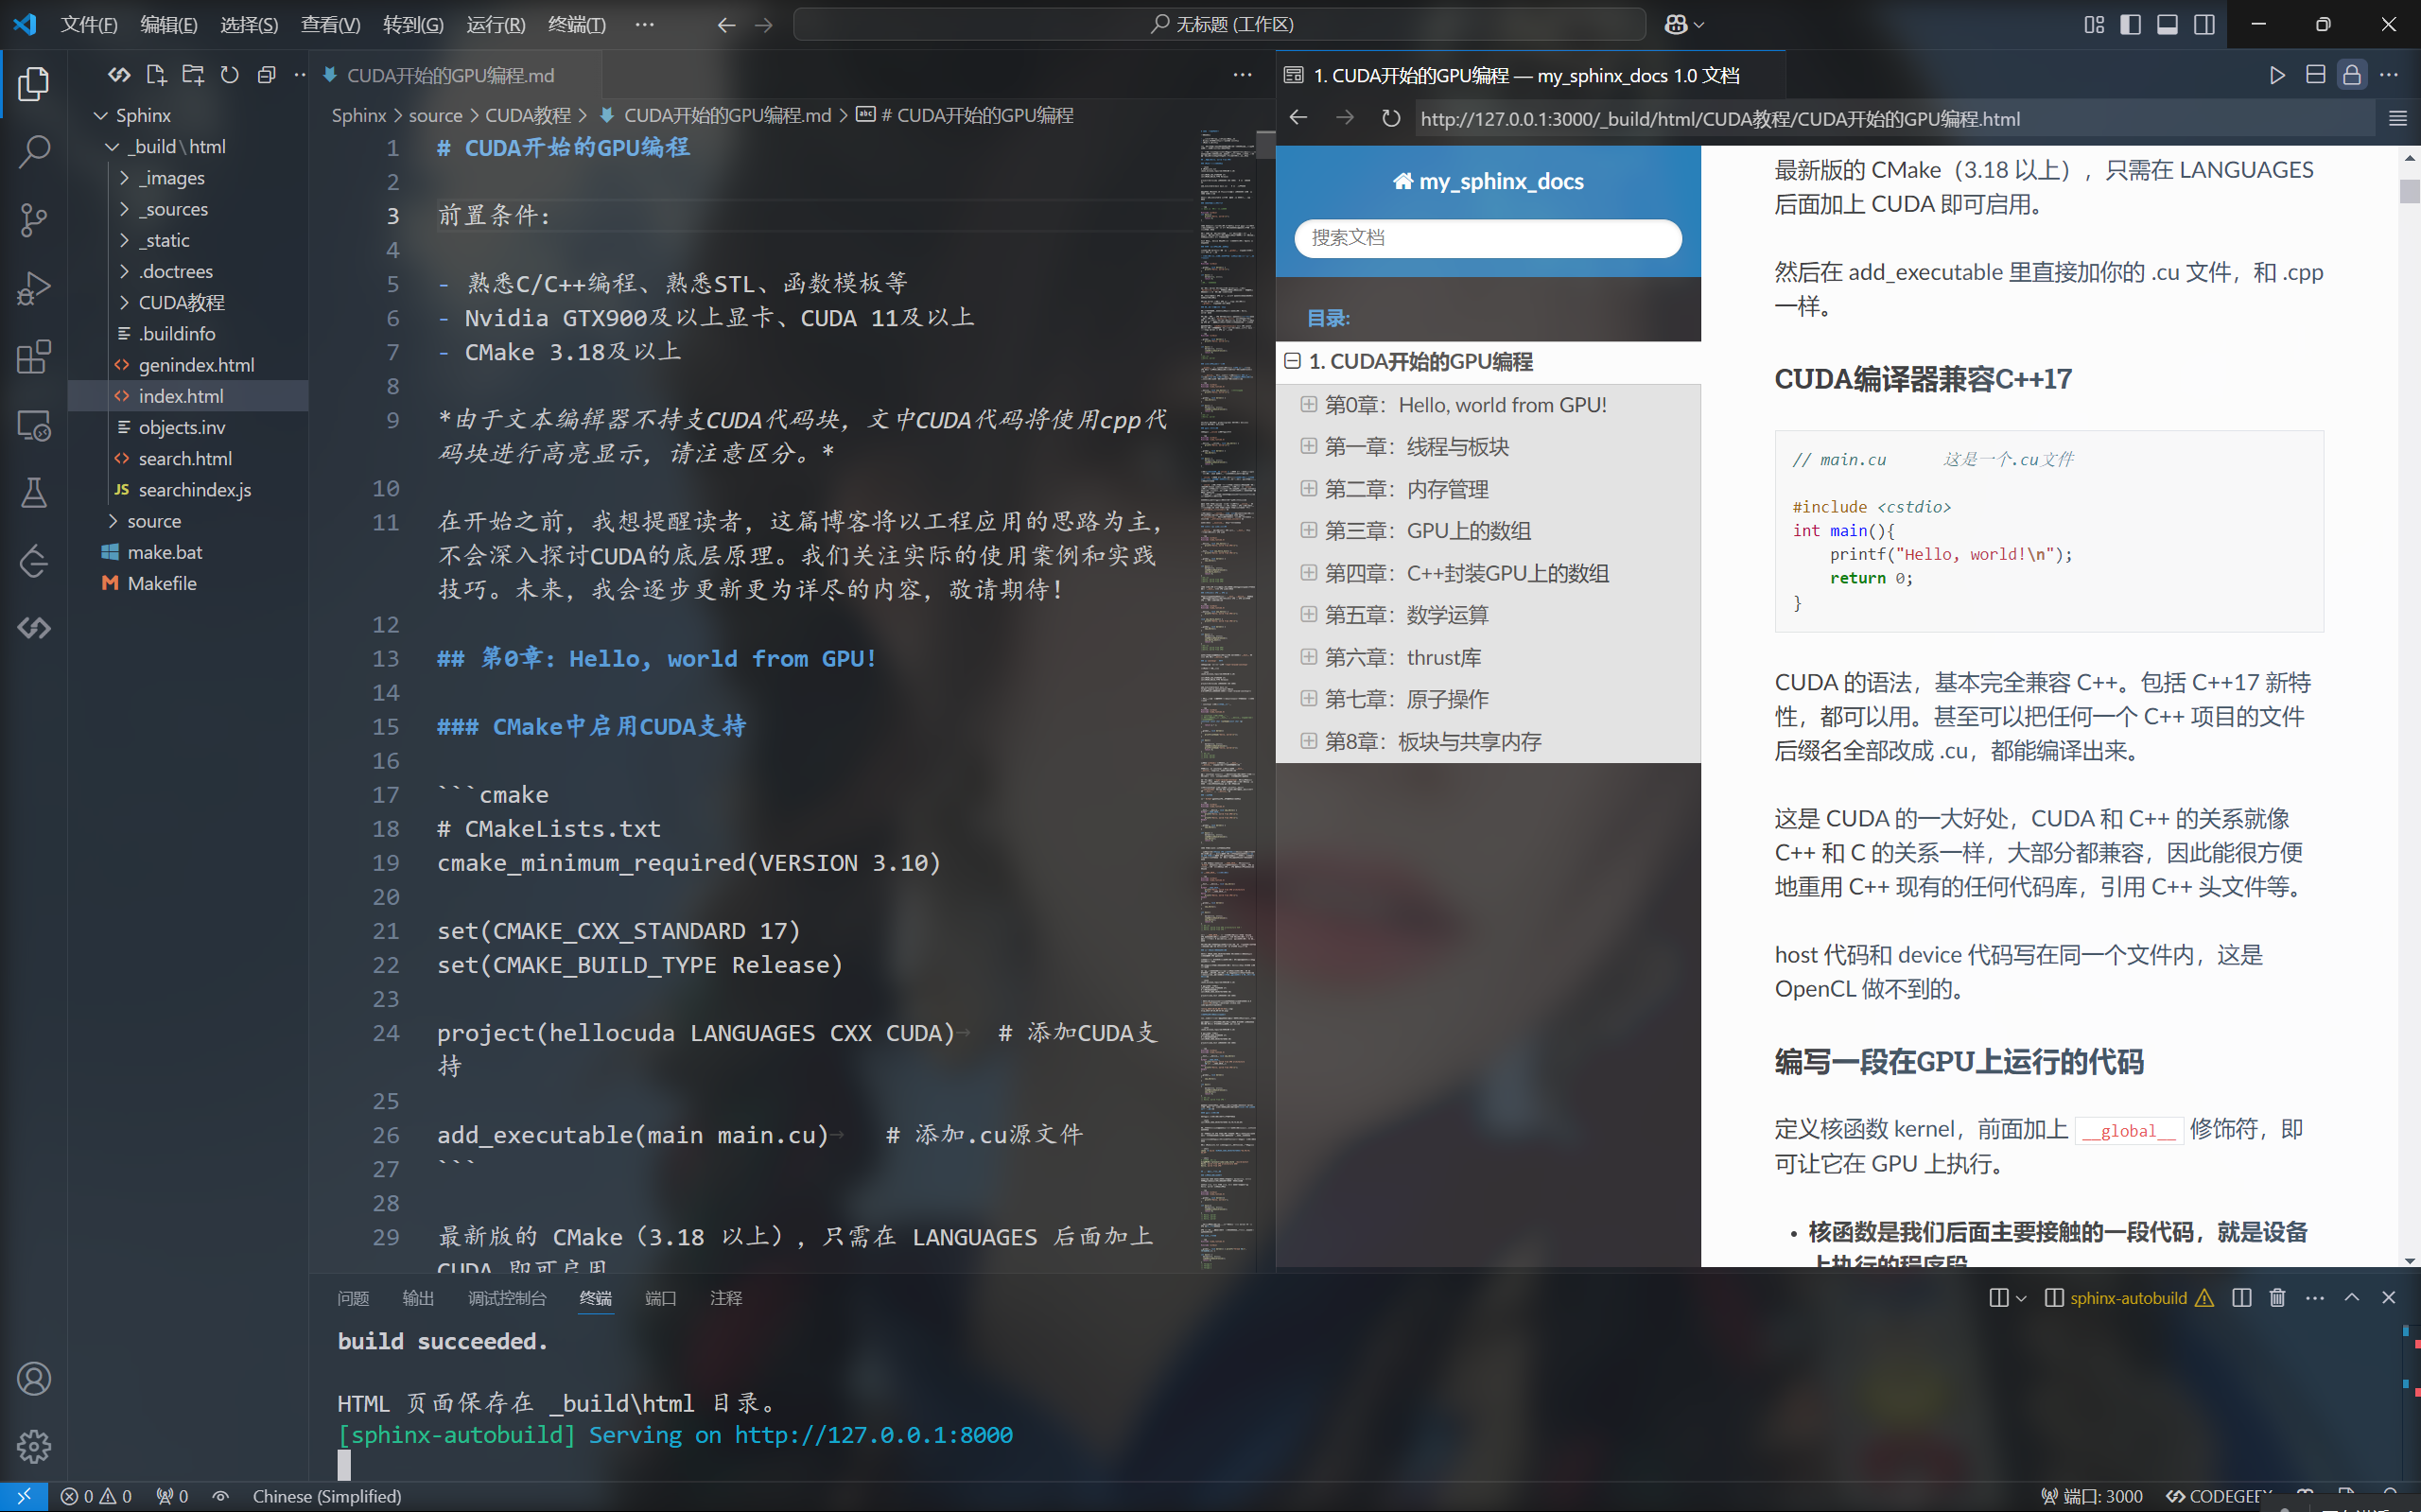Reload the preview browser page
The height and width of the screenshot is (1512, 2421).
(1390, 118)
